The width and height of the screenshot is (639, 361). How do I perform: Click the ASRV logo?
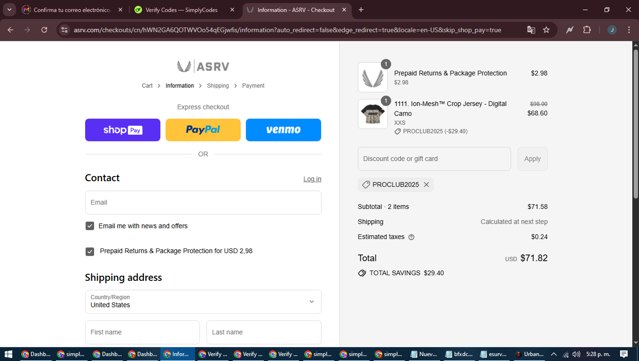point(203,66)
